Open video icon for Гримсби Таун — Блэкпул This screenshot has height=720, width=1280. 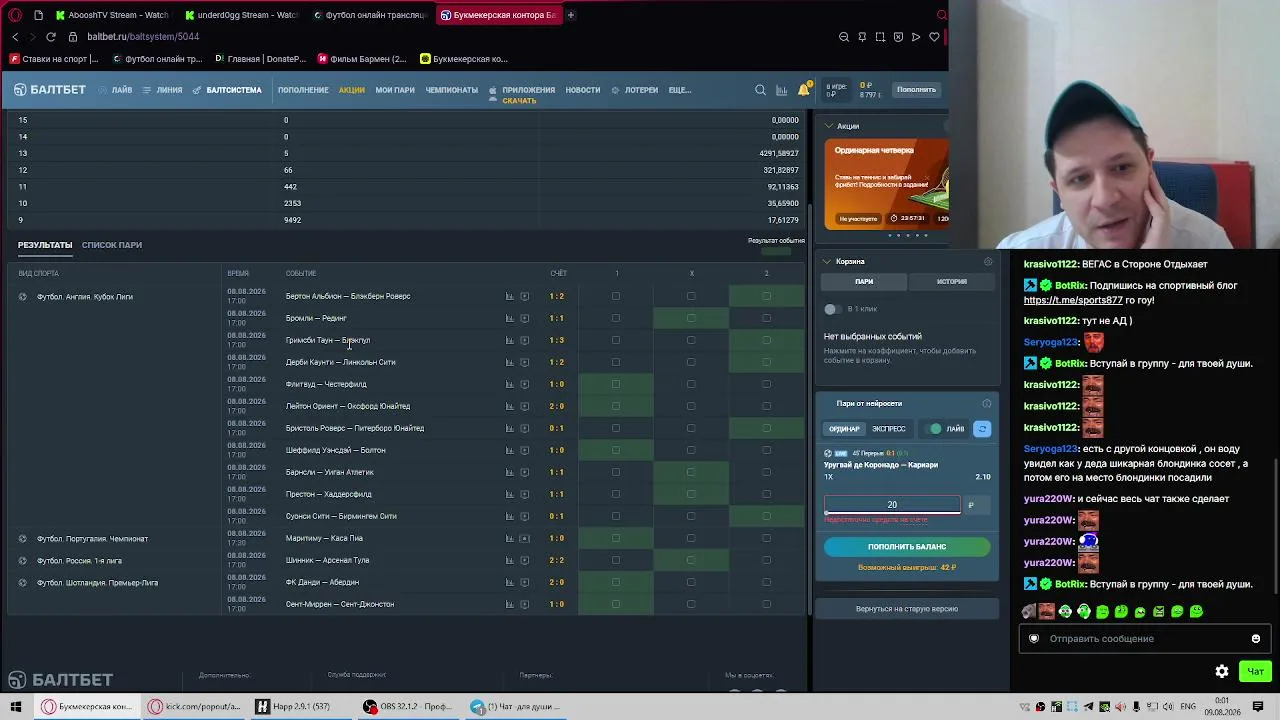(x=524, y=340)
